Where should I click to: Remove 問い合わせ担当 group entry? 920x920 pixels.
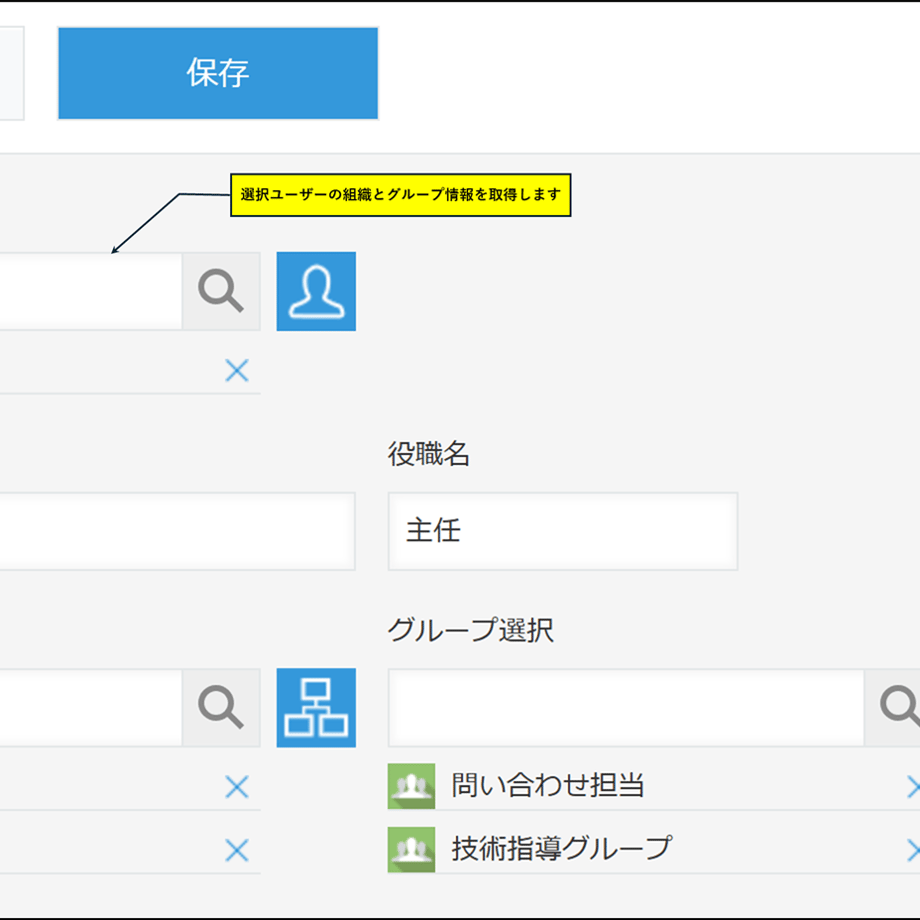pos(913,787)
